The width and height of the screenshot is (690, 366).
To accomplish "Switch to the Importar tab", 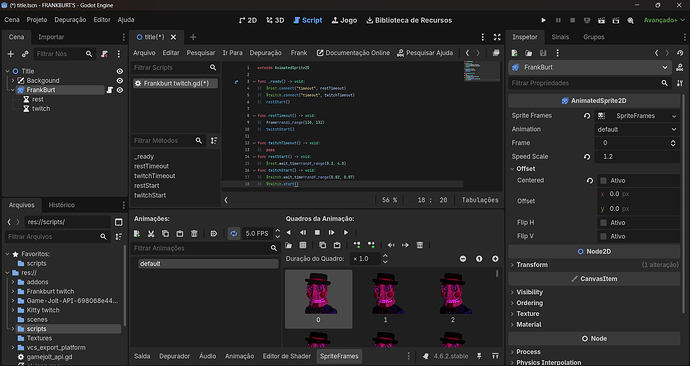I will point(51,37).
